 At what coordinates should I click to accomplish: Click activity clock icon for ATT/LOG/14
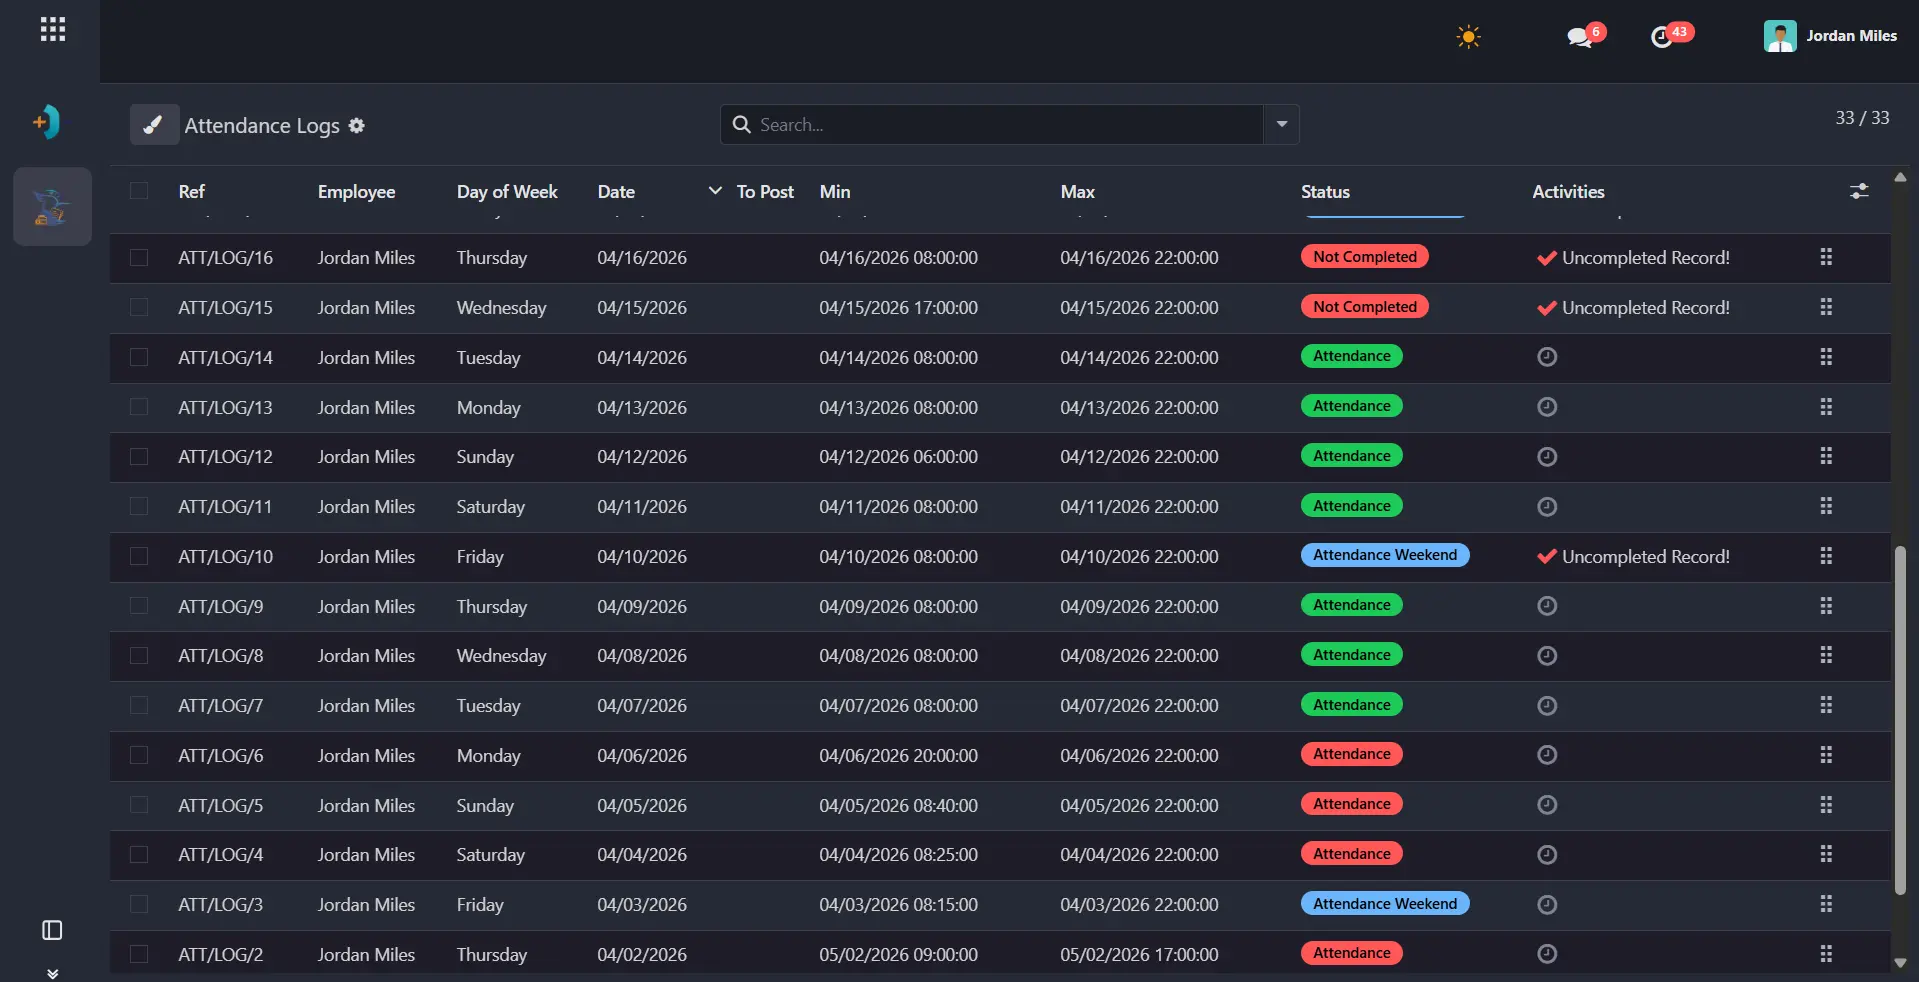point(1547,357)
